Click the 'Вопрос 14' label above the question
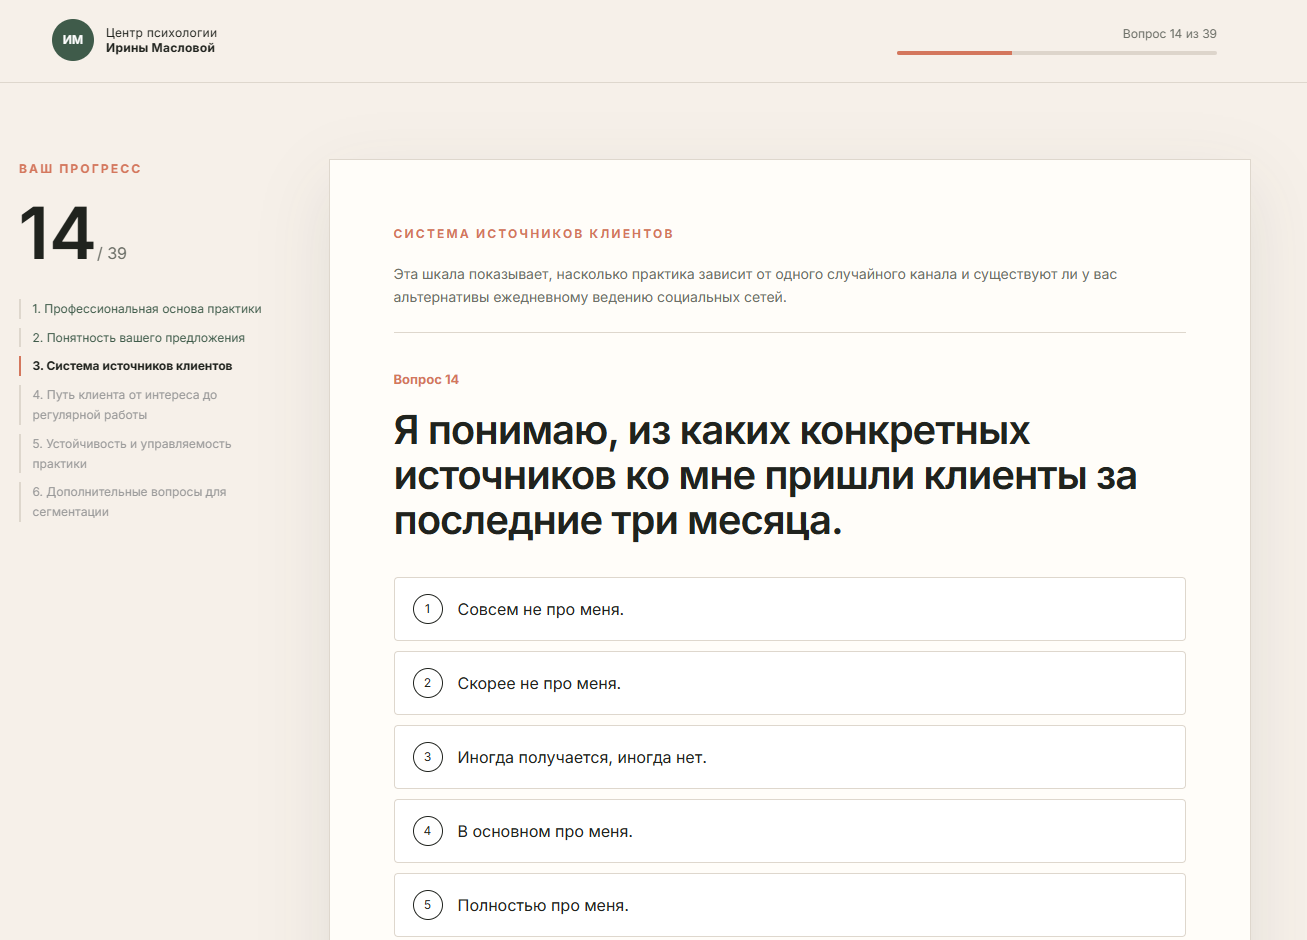The width and height of the screenshot is (1307, 940). (426, 380)
